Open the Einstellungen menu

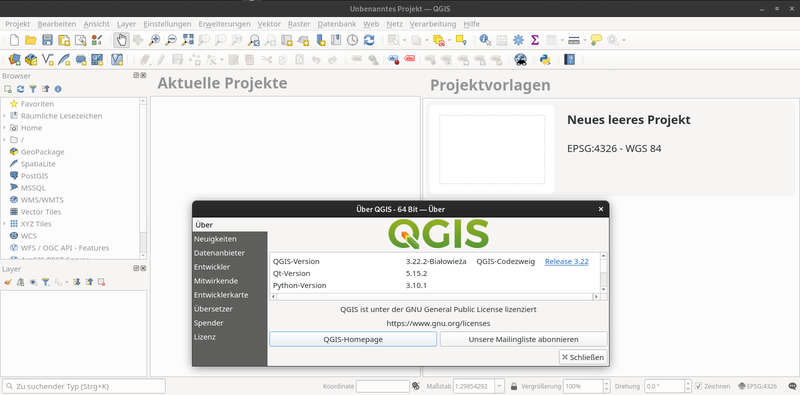point(167,24)
